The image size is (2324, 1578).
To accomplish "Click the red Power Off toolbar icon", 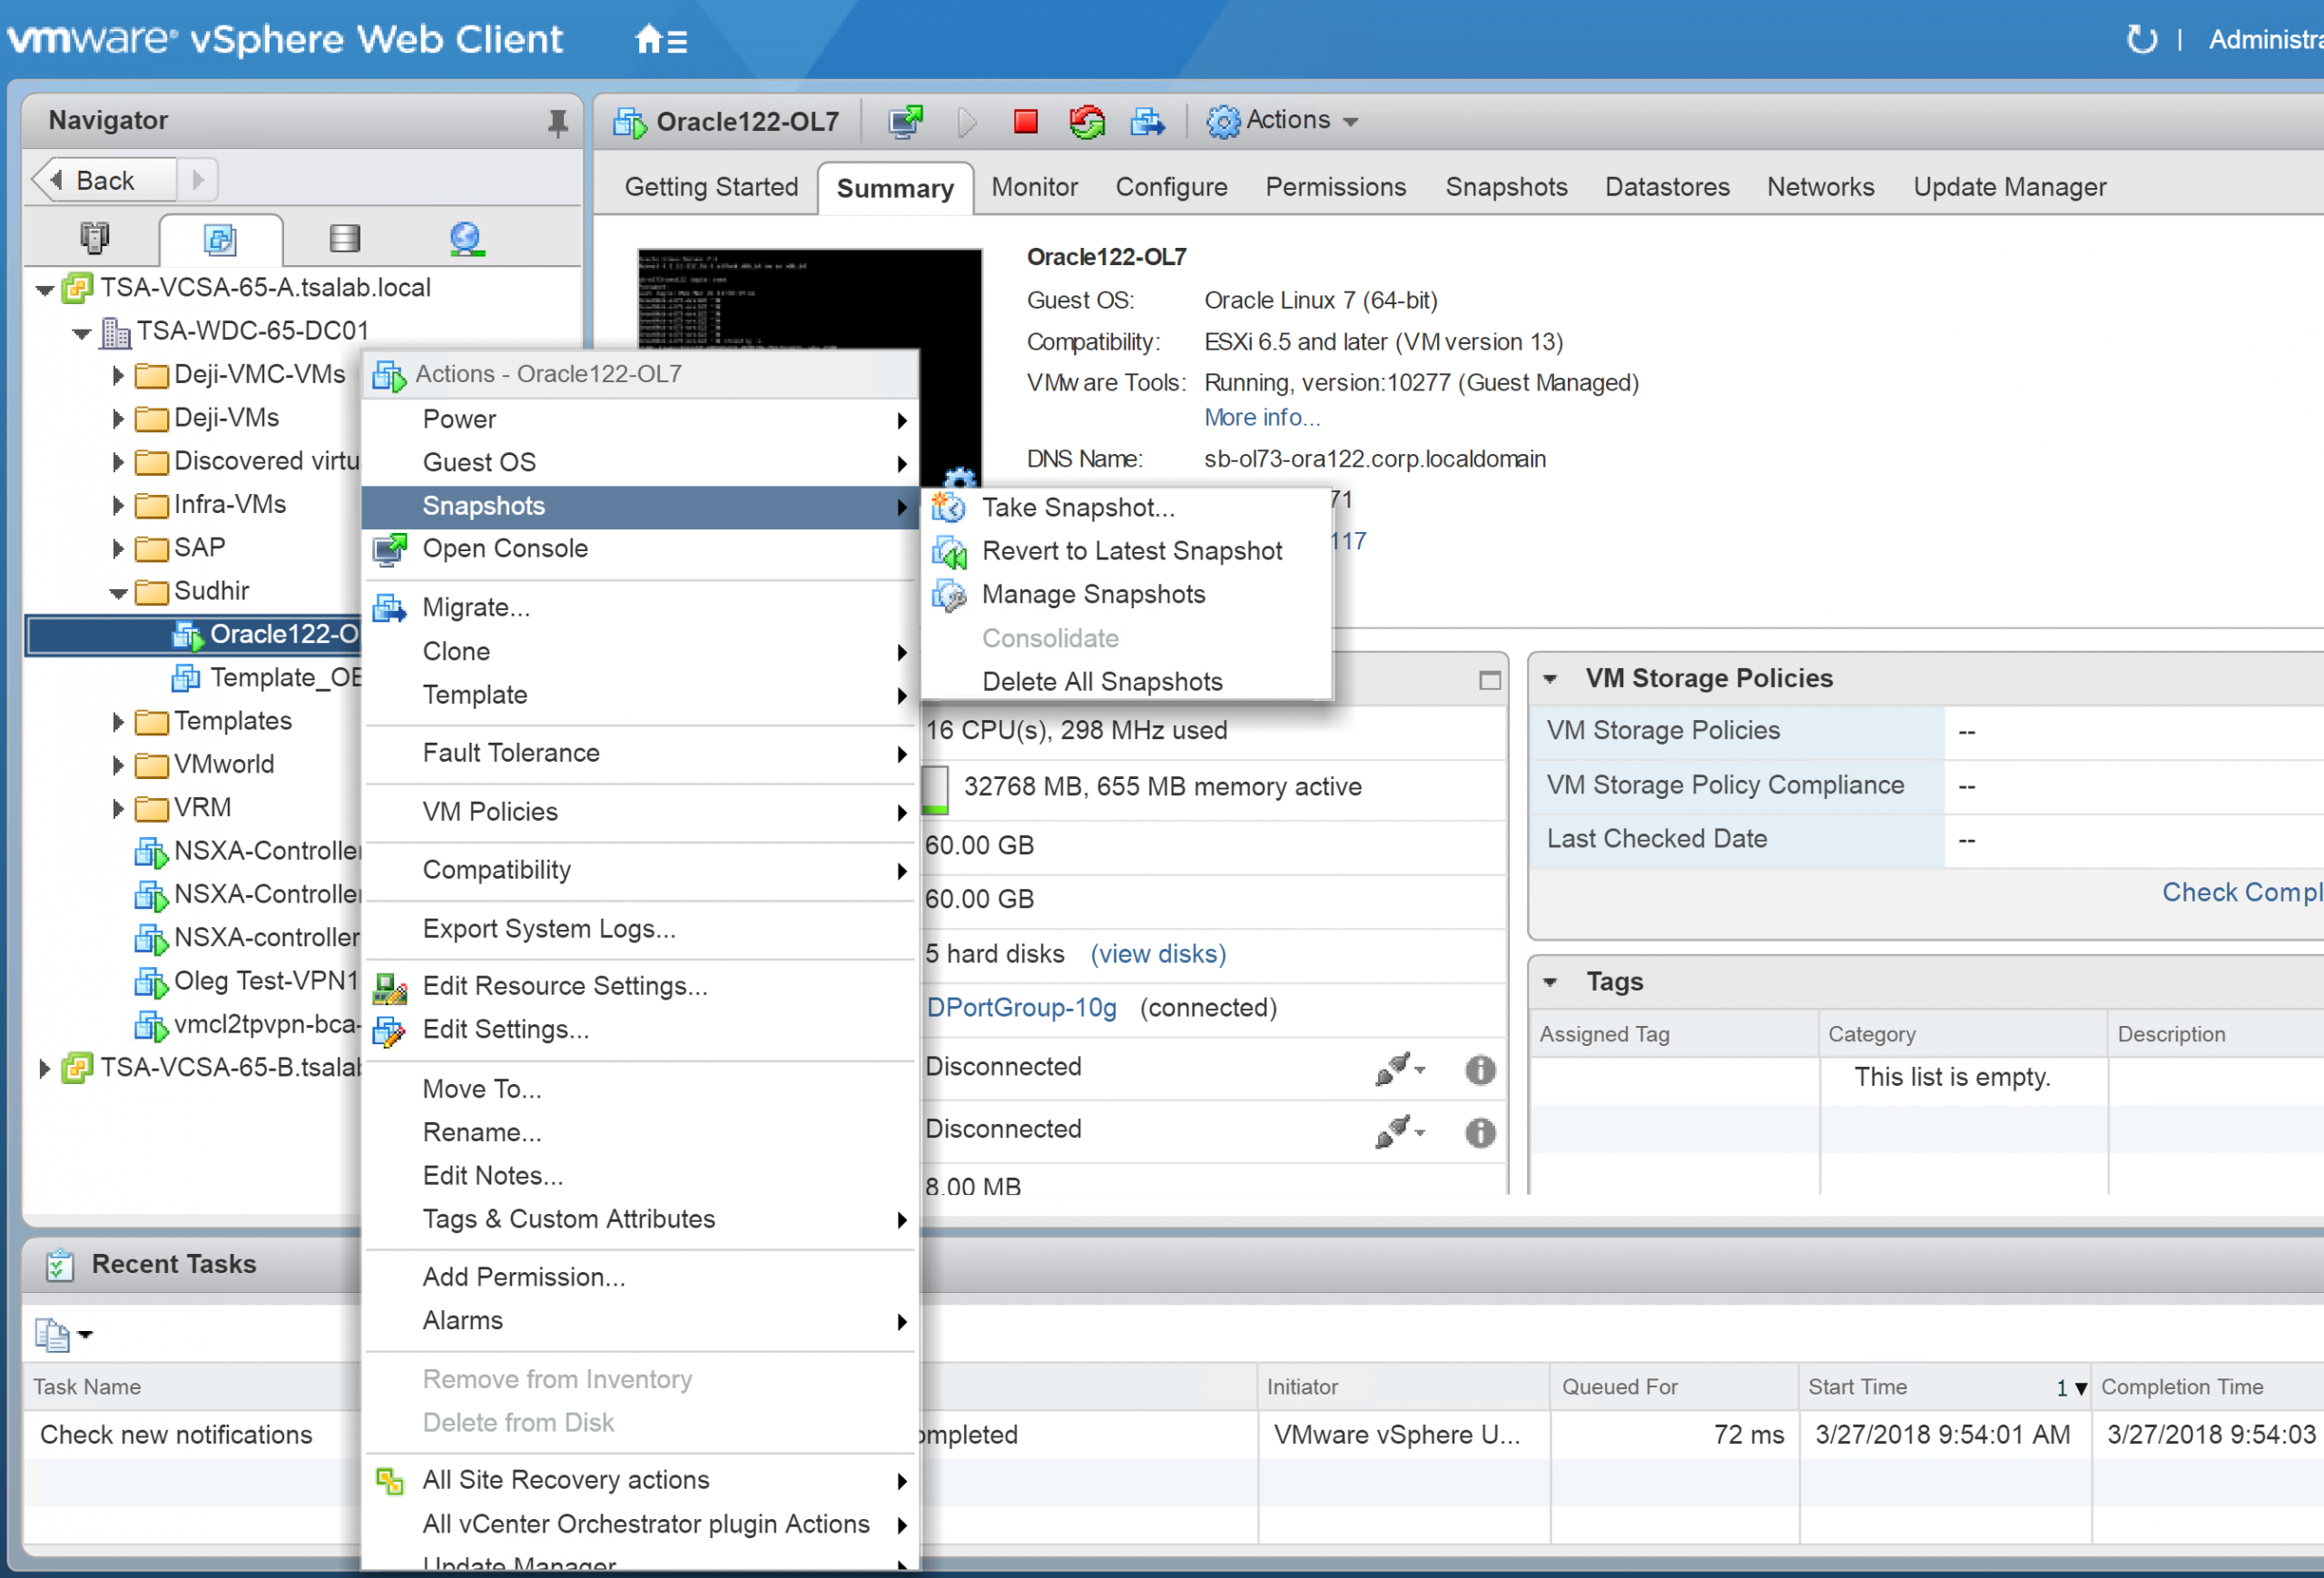I will point(1025,121).
